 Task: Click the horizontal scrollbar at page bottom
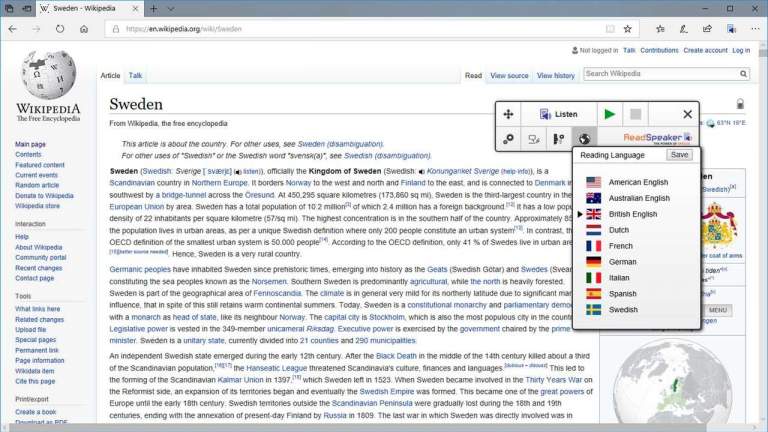pos(380,427)
